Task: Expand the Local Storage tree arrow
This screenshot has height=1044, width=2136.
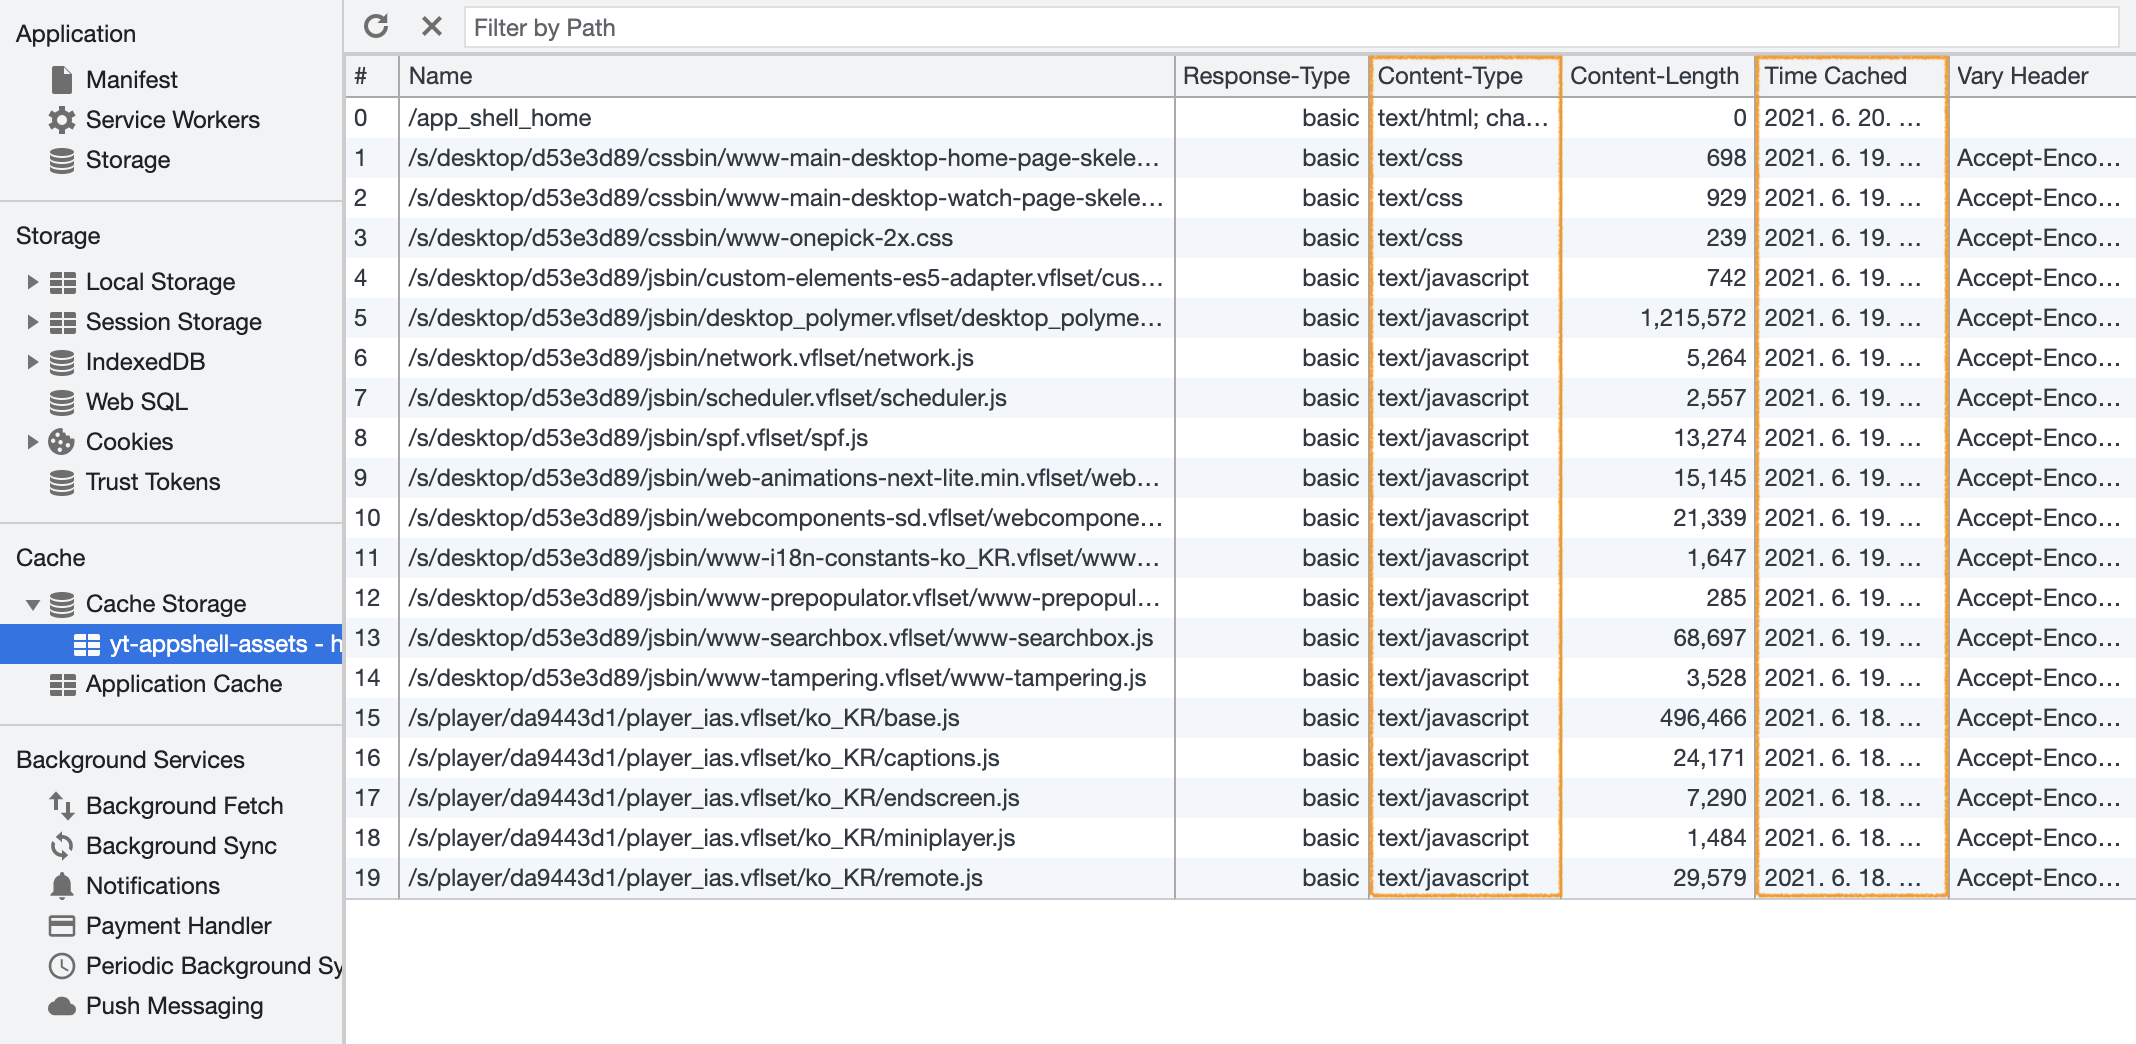Action: (x=32, y=282)
